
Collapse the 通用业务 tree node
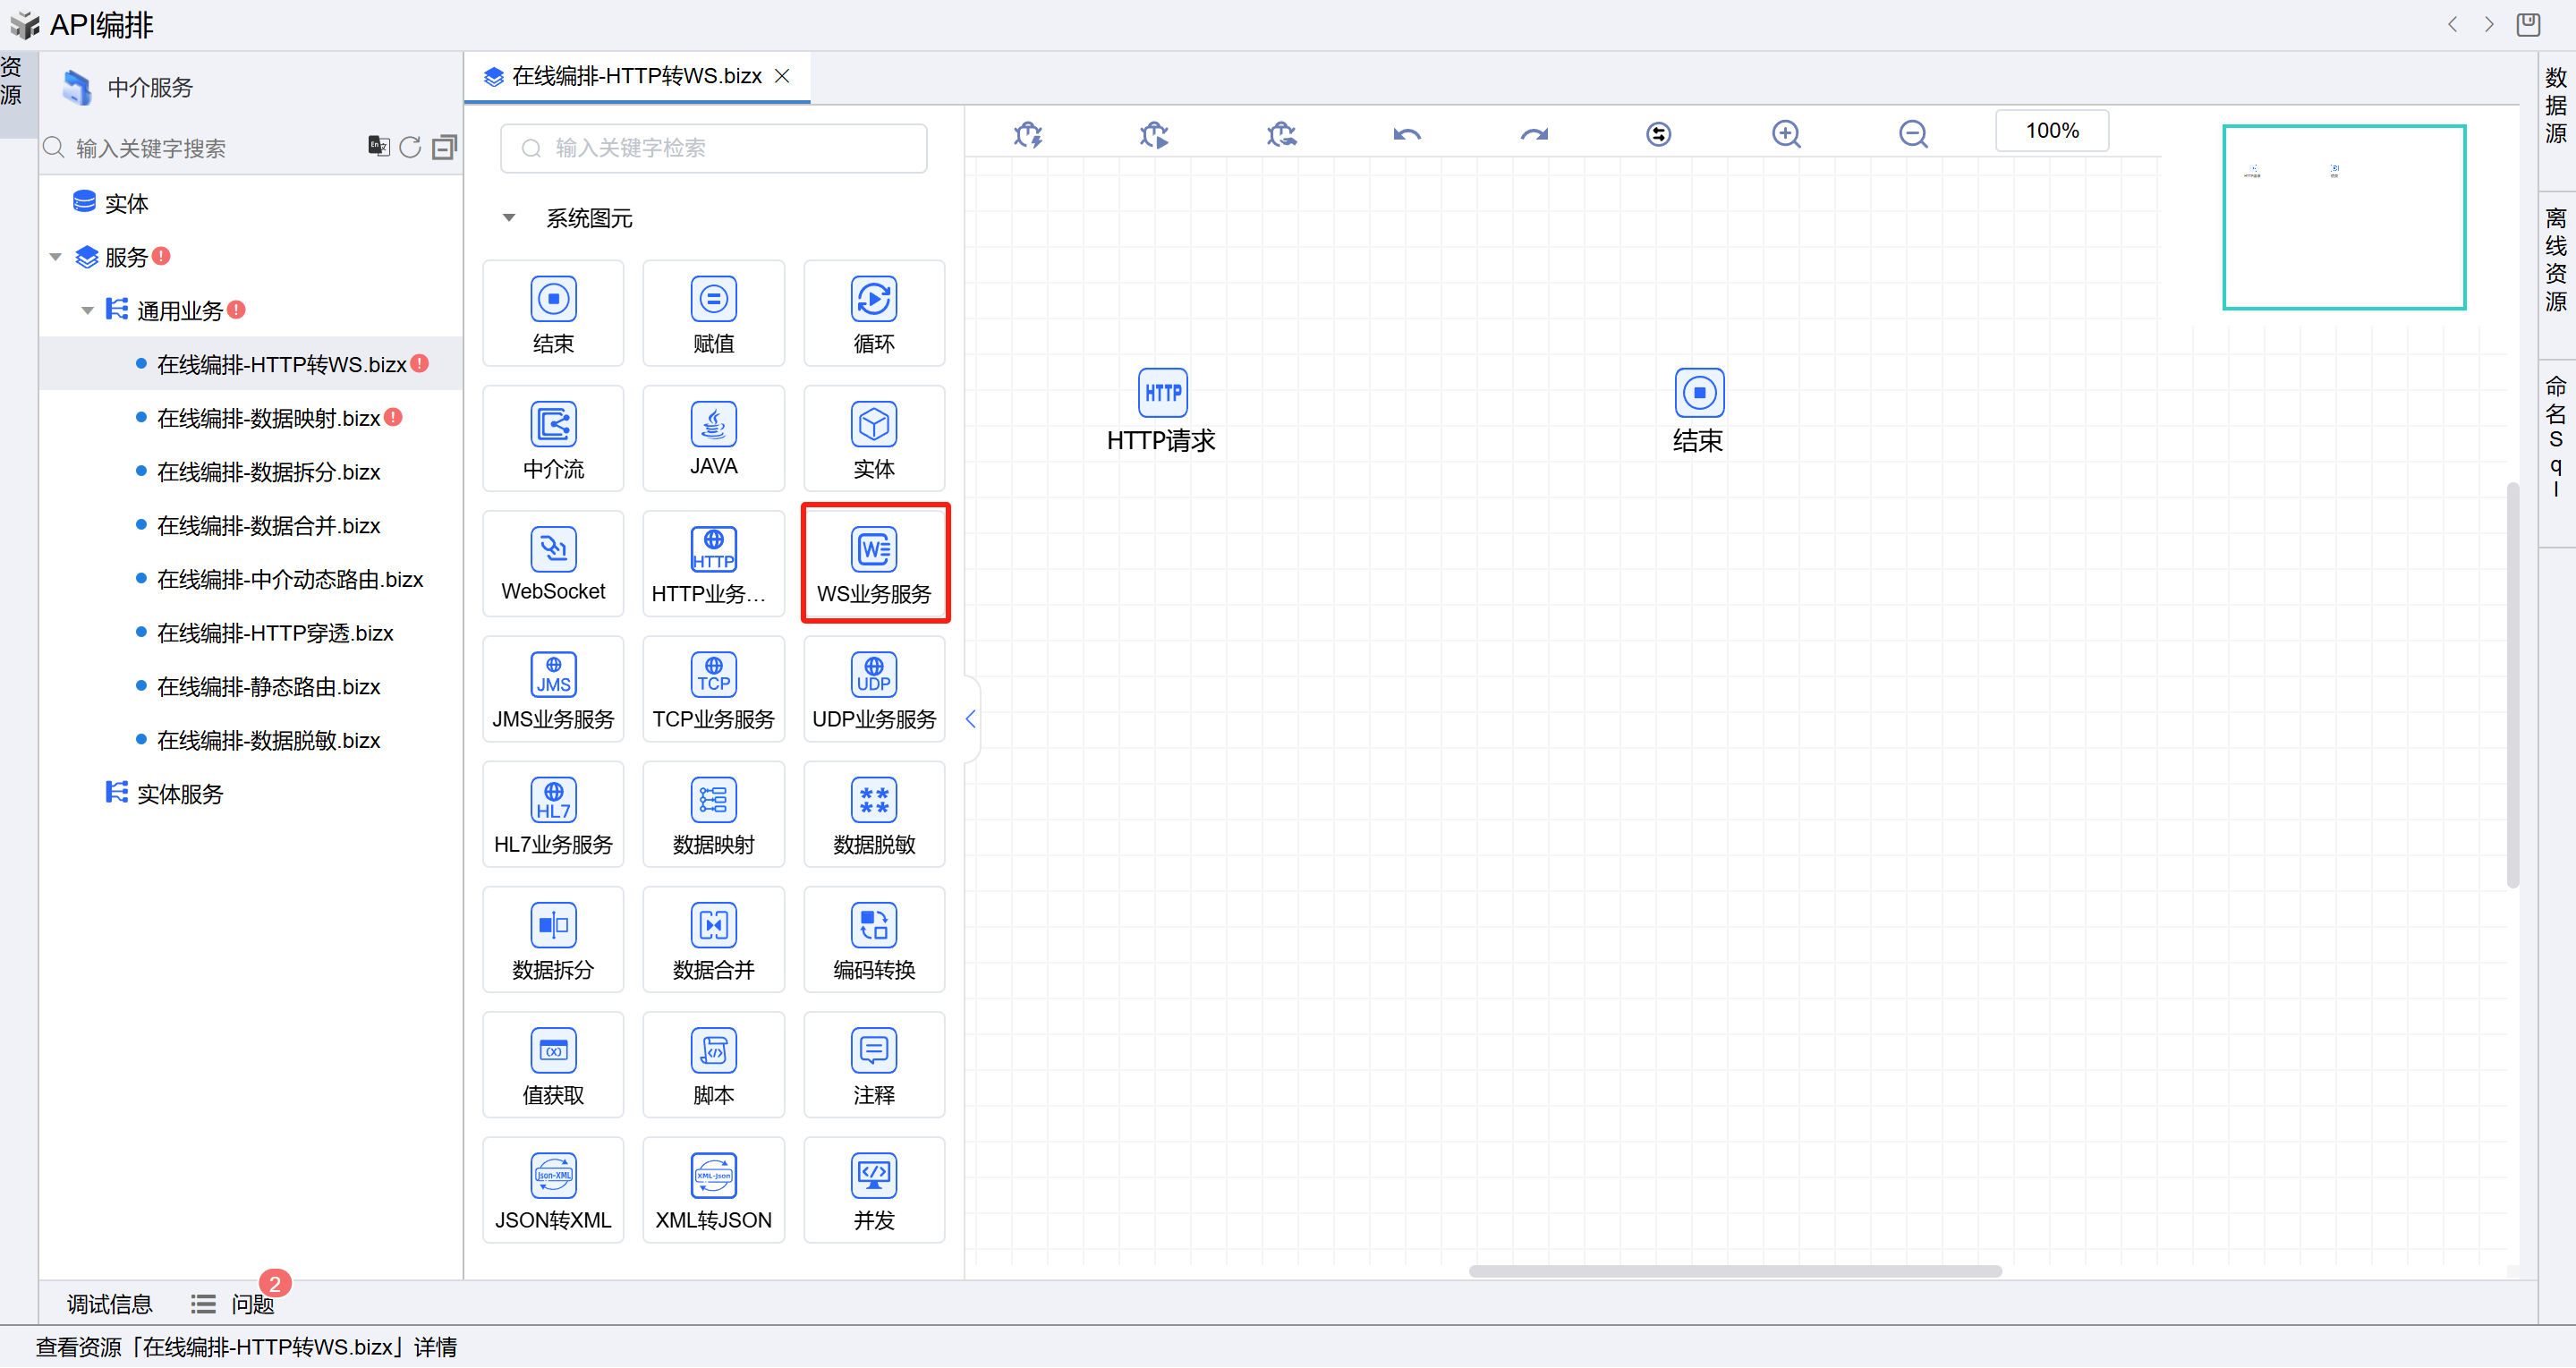coord(87,311)
